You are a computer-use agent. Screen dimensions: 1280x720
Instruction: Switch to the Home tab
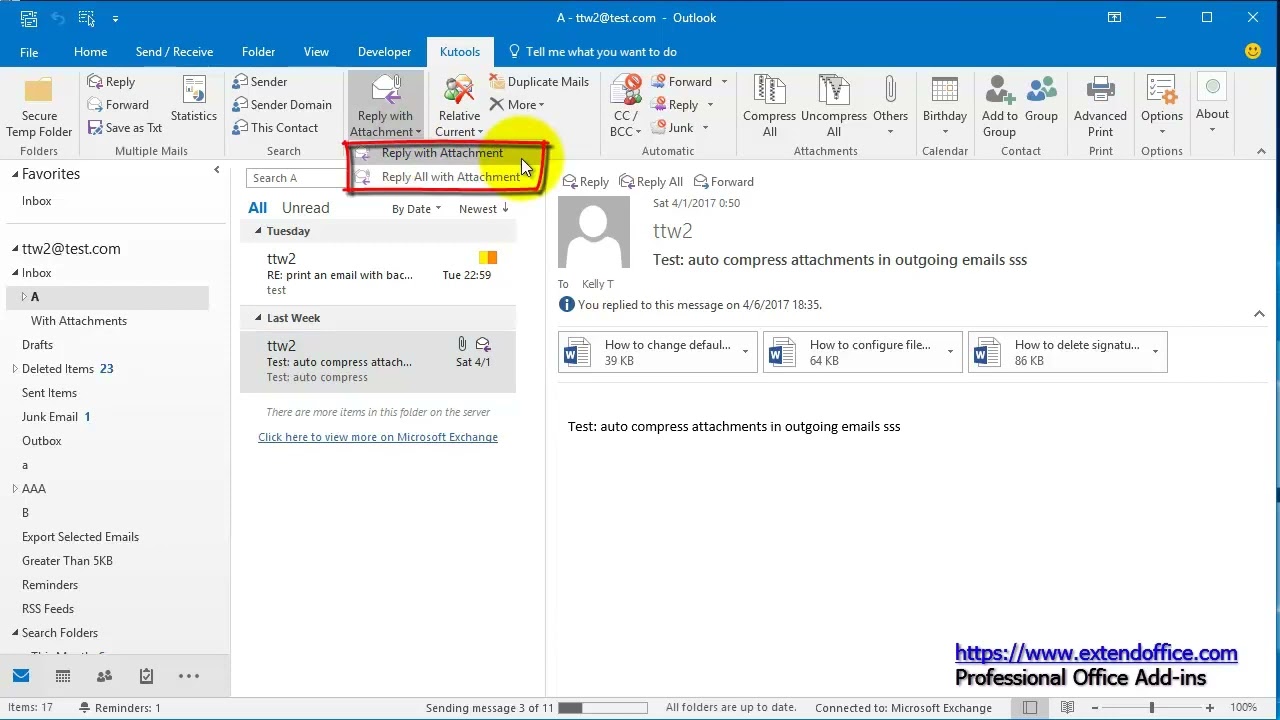coord(90,52)
